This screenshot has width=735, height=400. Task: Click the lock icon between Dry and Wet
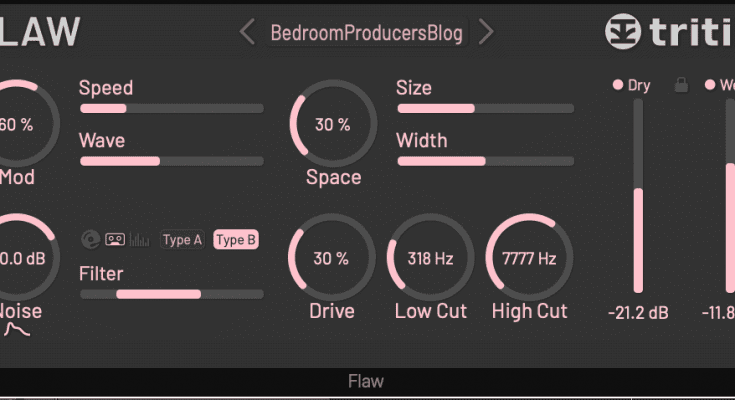coord(681,85)
